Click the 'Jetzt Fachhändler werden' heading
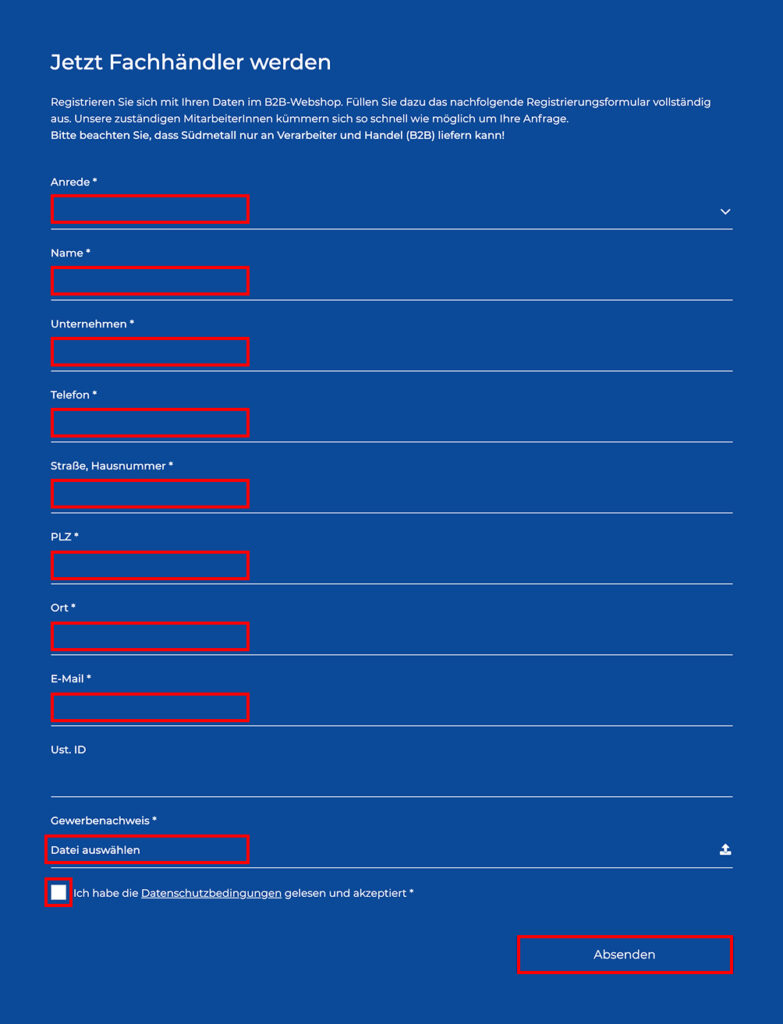Viewport: 783px width, 1024px height. (x=190, y=62)
